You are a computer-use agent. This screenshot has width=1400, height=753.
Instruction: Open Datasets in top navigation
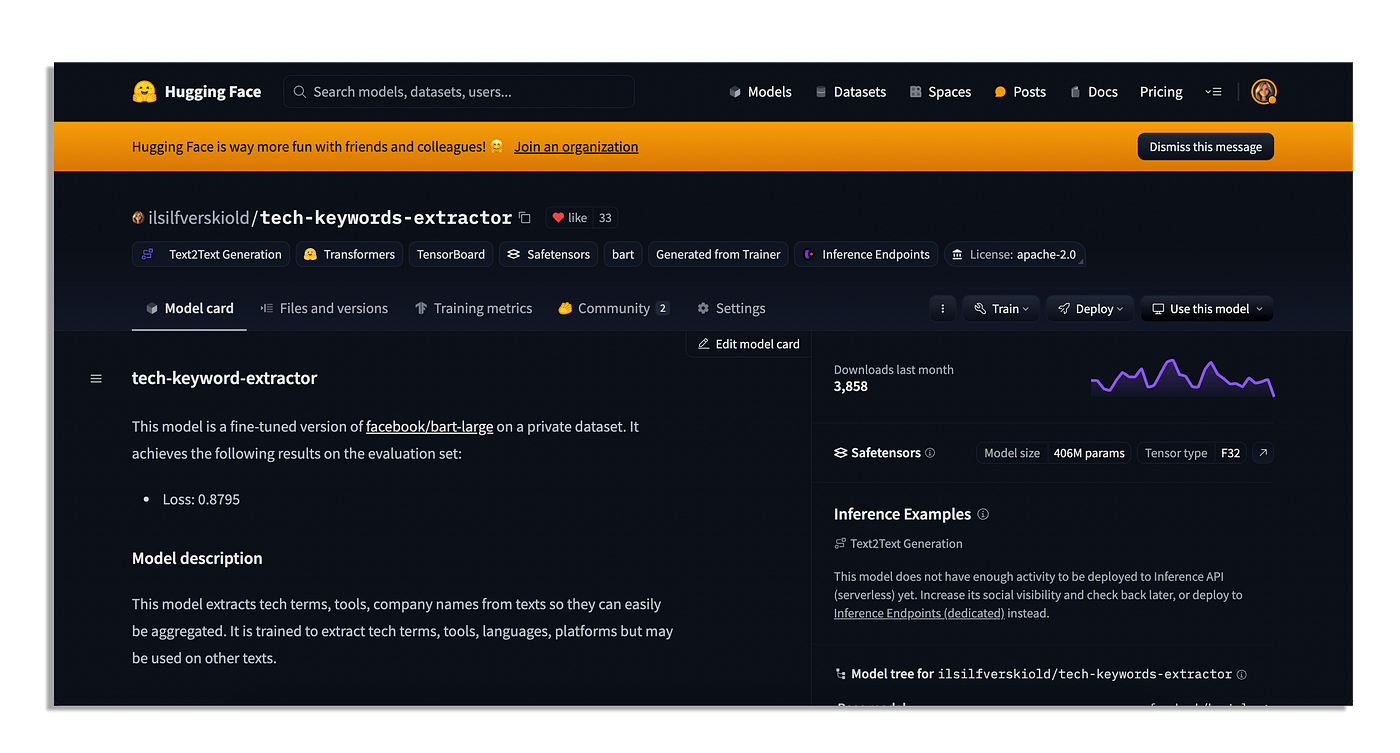click(850, 92)
